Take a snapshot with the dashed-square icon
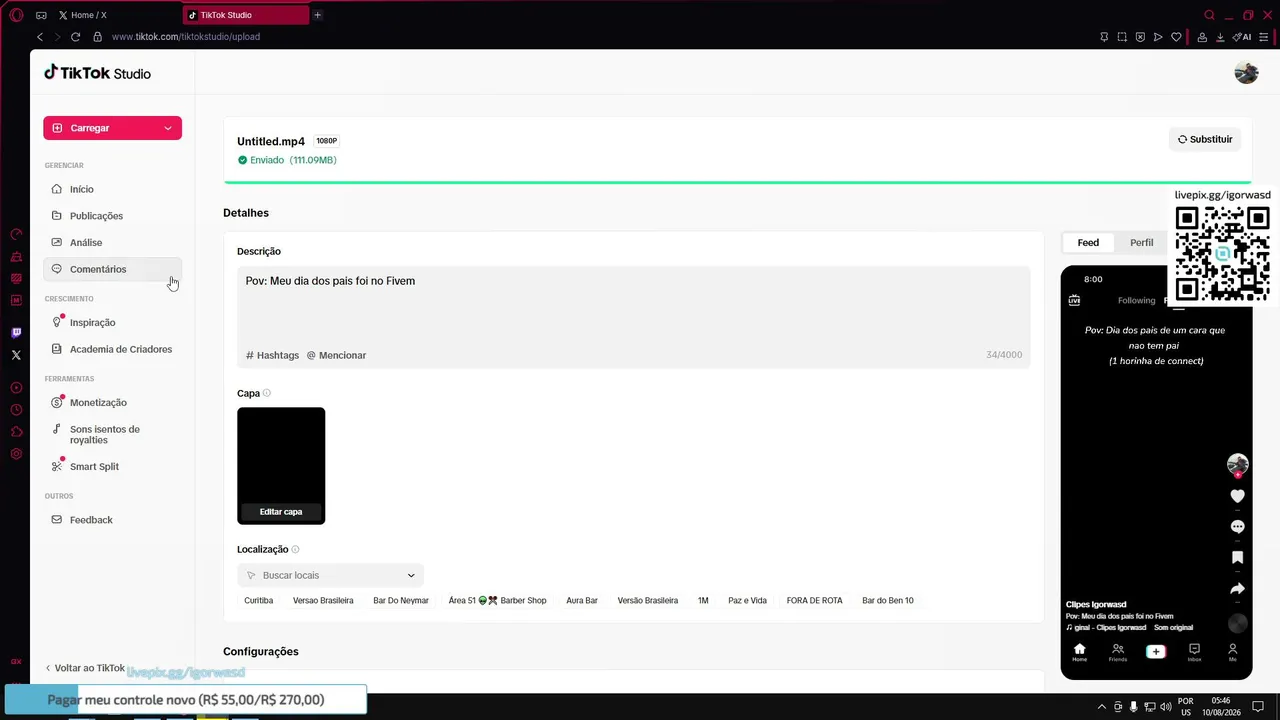 (x=1122, y=37)
